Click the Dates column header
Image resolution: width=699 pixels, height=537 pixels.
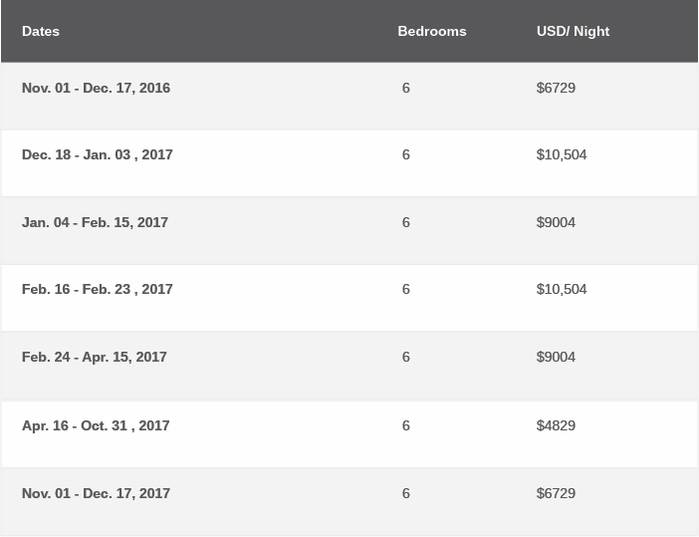click(41, 31)
